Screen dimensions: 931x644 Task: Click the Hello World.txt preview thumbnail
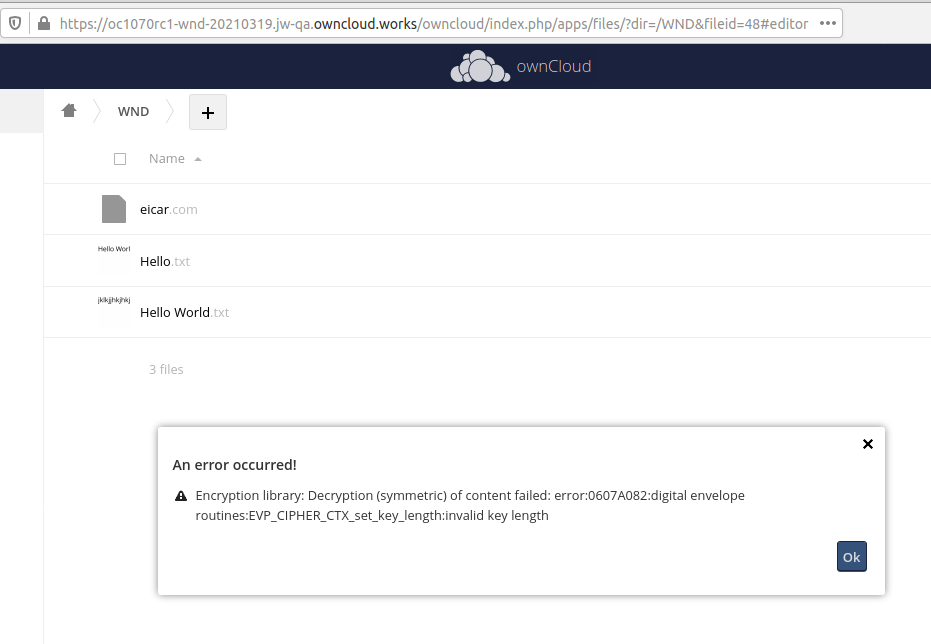pos(112,311)
